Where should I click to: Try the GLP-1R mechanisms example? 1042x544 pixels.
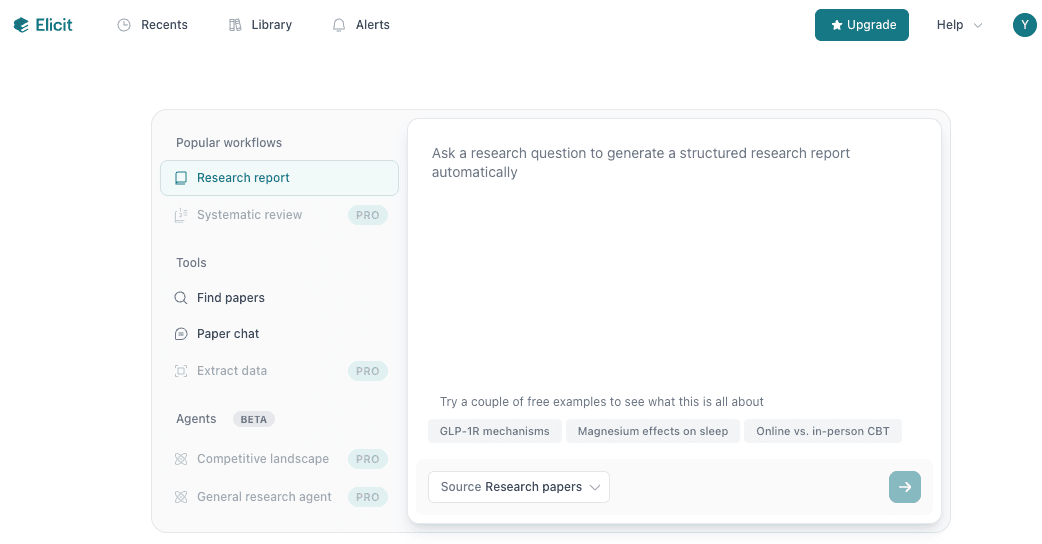tap(494, 431)
